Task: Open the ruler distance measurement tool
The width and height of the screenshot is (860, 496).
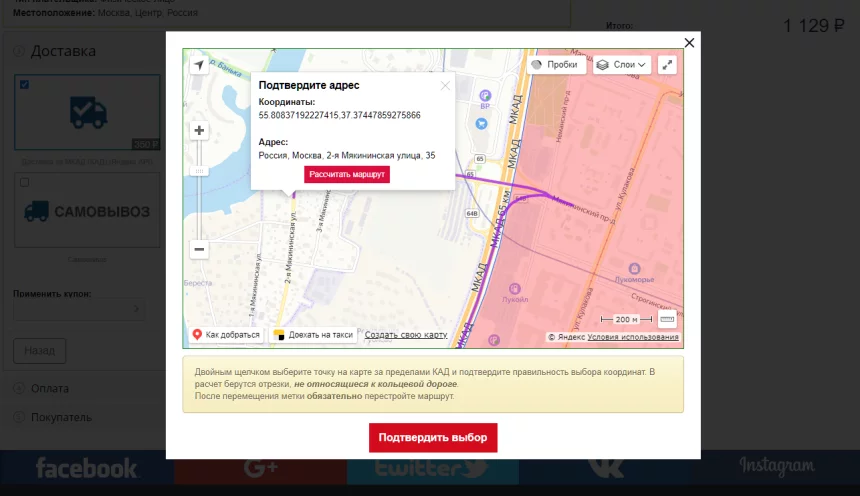Action: click(667, 319)
